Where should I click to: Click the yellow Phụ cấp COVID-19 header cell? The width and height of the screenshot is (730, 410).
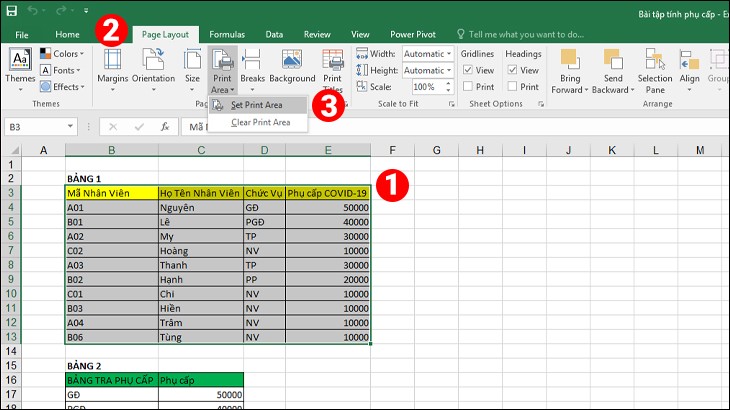[x=328, y=193]
